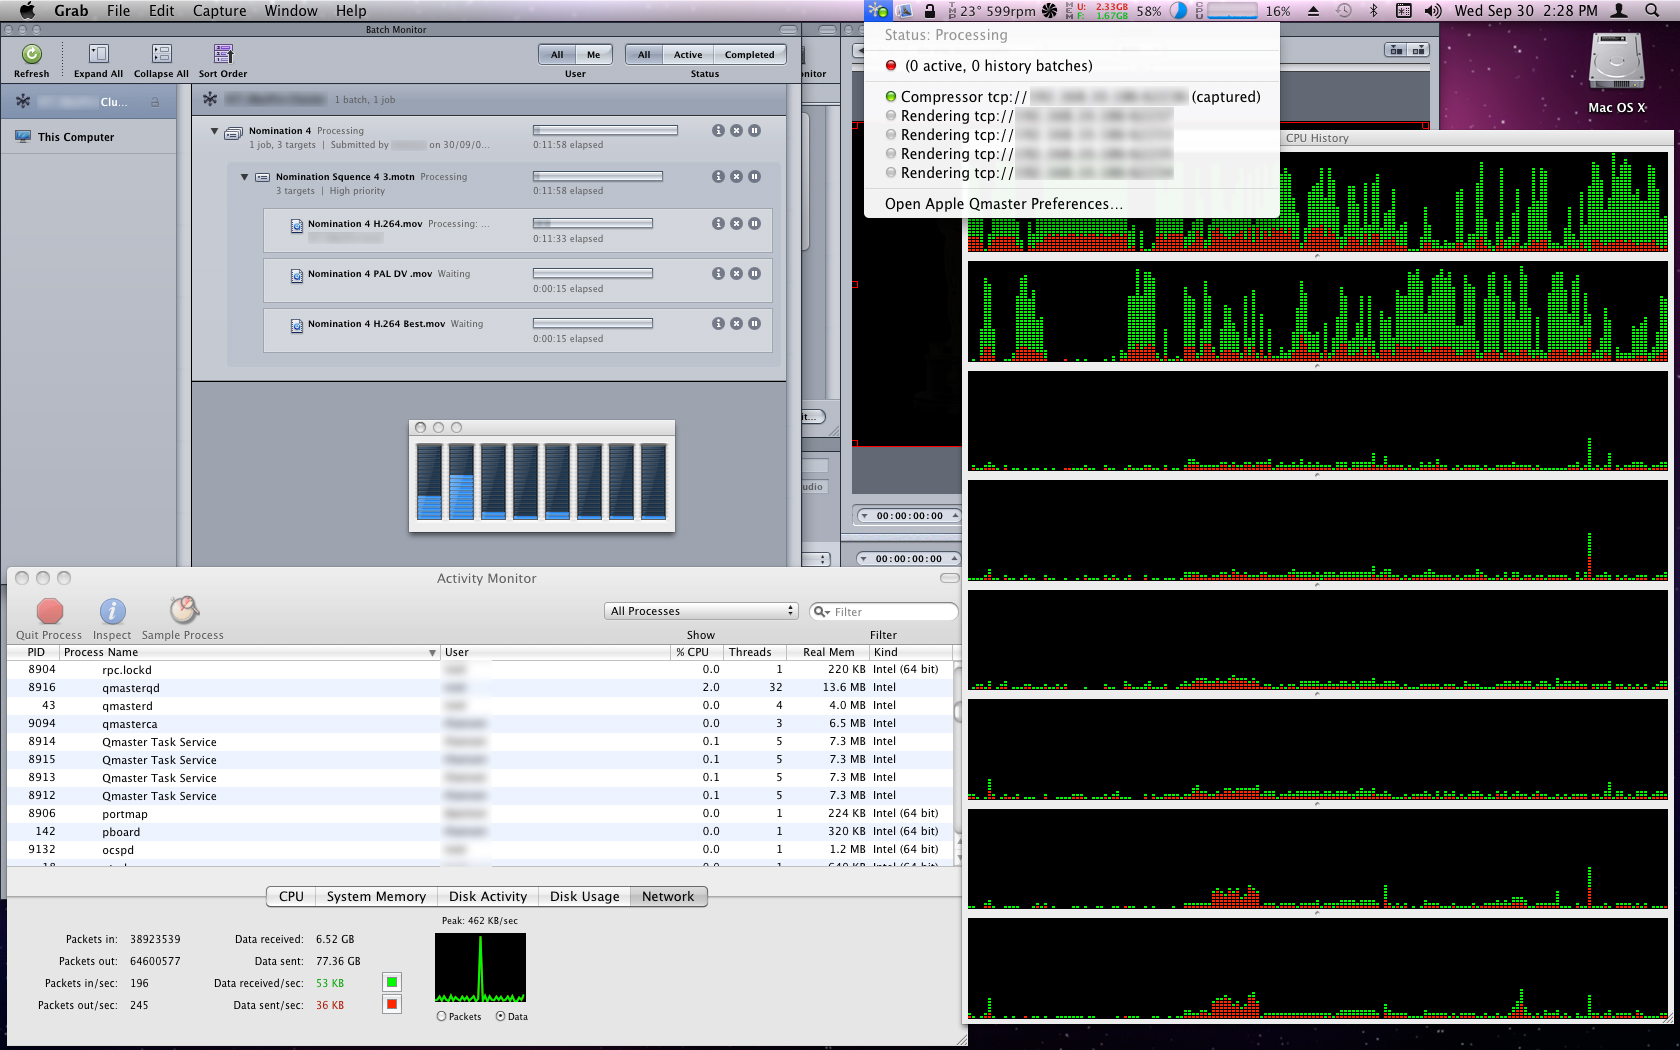Select the Packets radio button
Viewport: 1680px width, 1050px height.
point(441,1017)
